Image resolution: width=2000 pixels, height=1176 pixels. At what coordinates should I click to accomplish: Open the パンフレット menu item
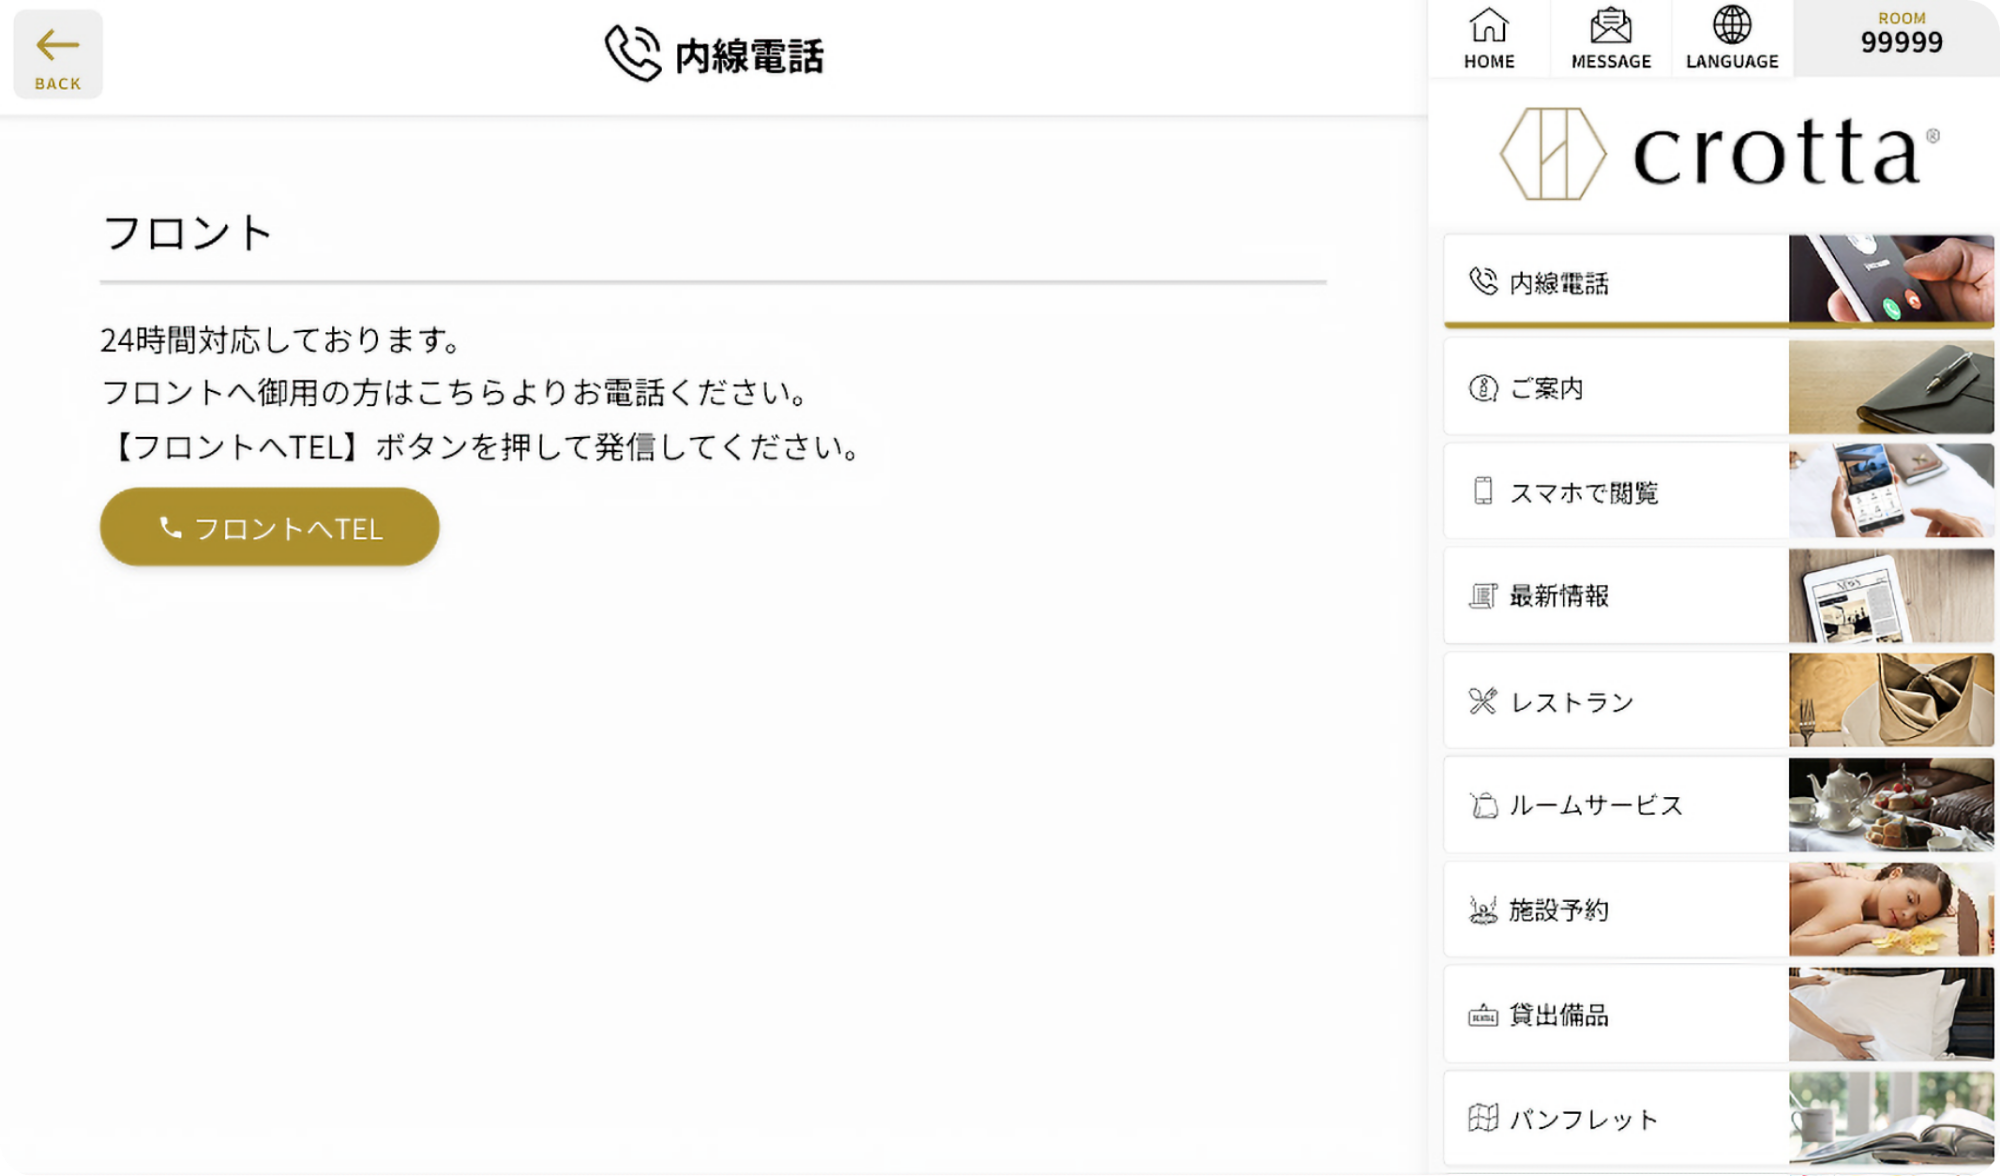point(1582,1119)
